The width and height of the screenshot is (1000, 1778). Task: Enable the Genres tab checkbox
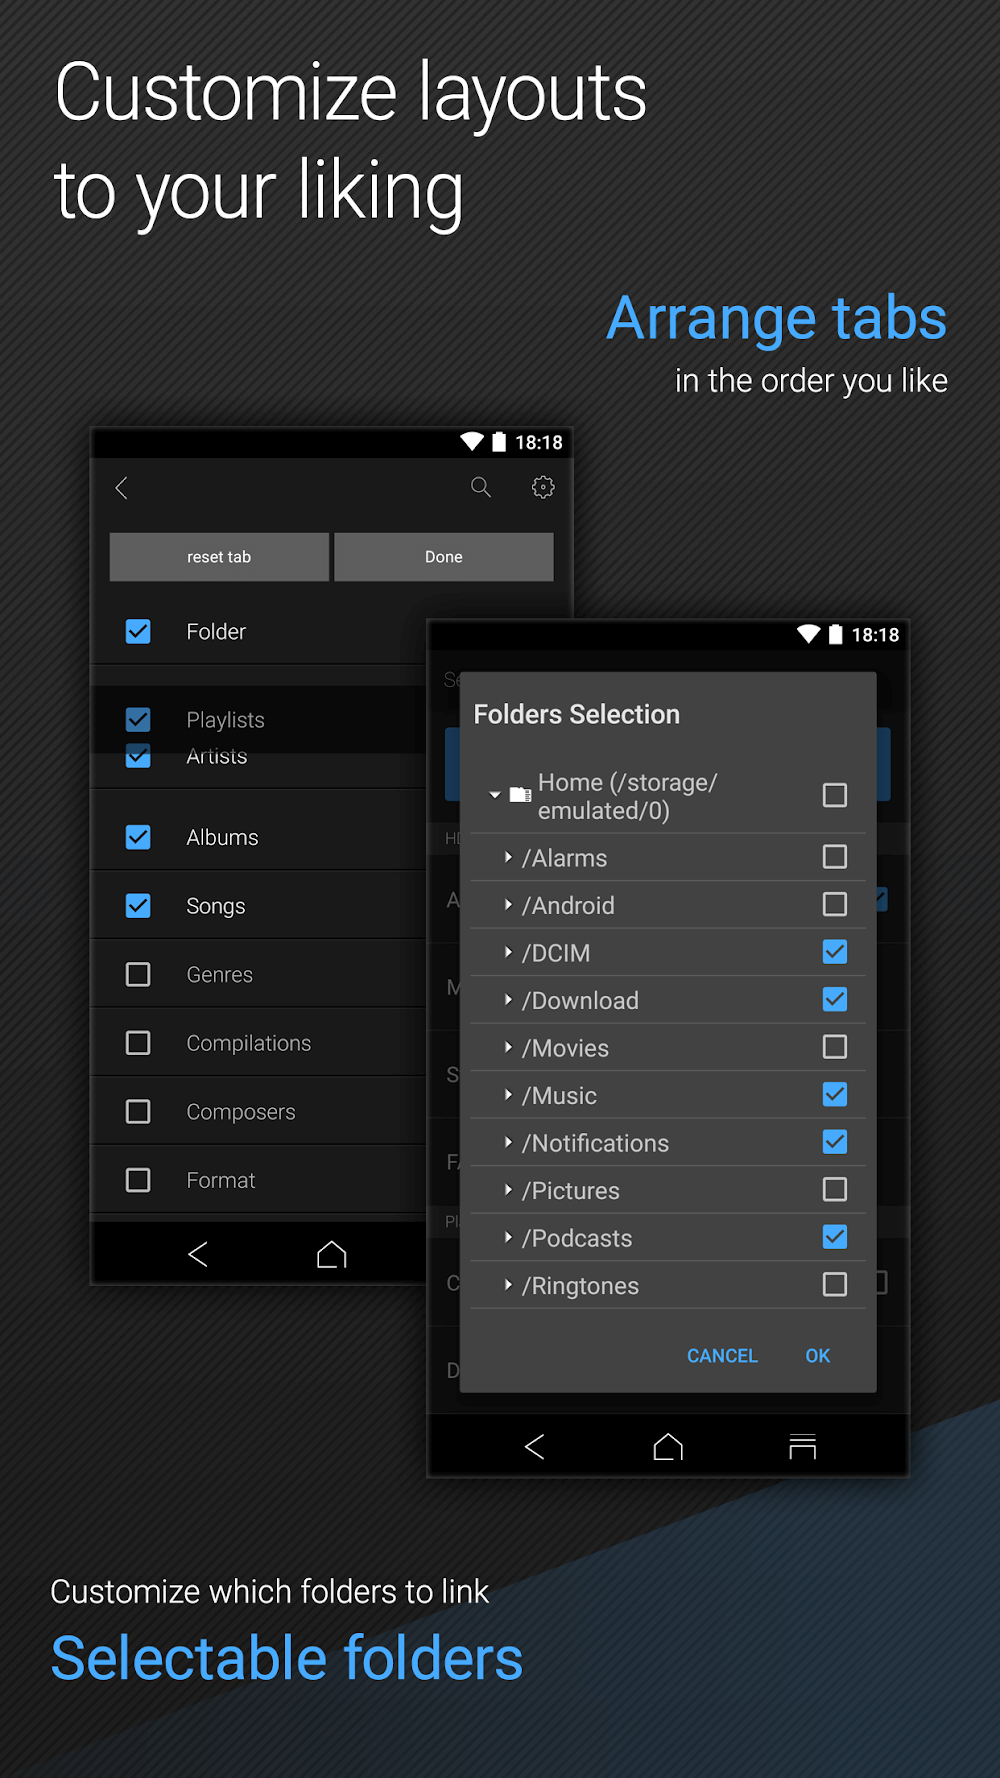coord(138,974)
